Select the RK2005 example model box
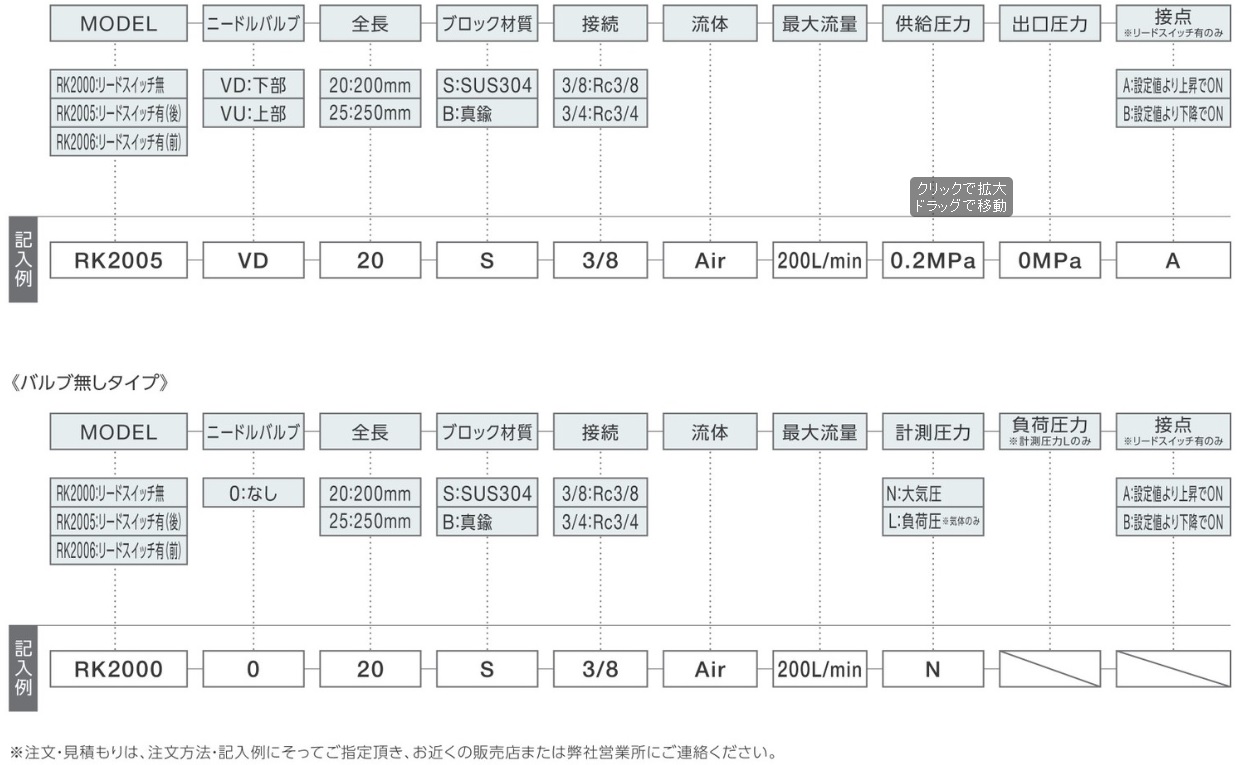1243x765 pixels. [117, 262]
